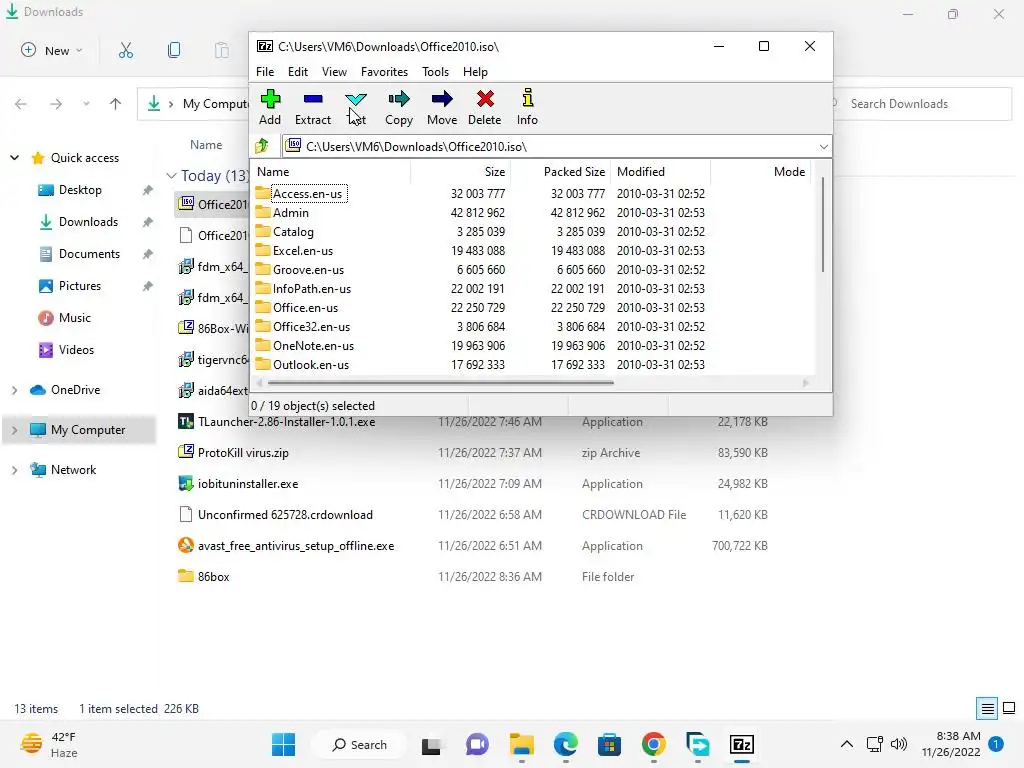
Task: Collapse the Today (13) group
Action: point(171,176)
